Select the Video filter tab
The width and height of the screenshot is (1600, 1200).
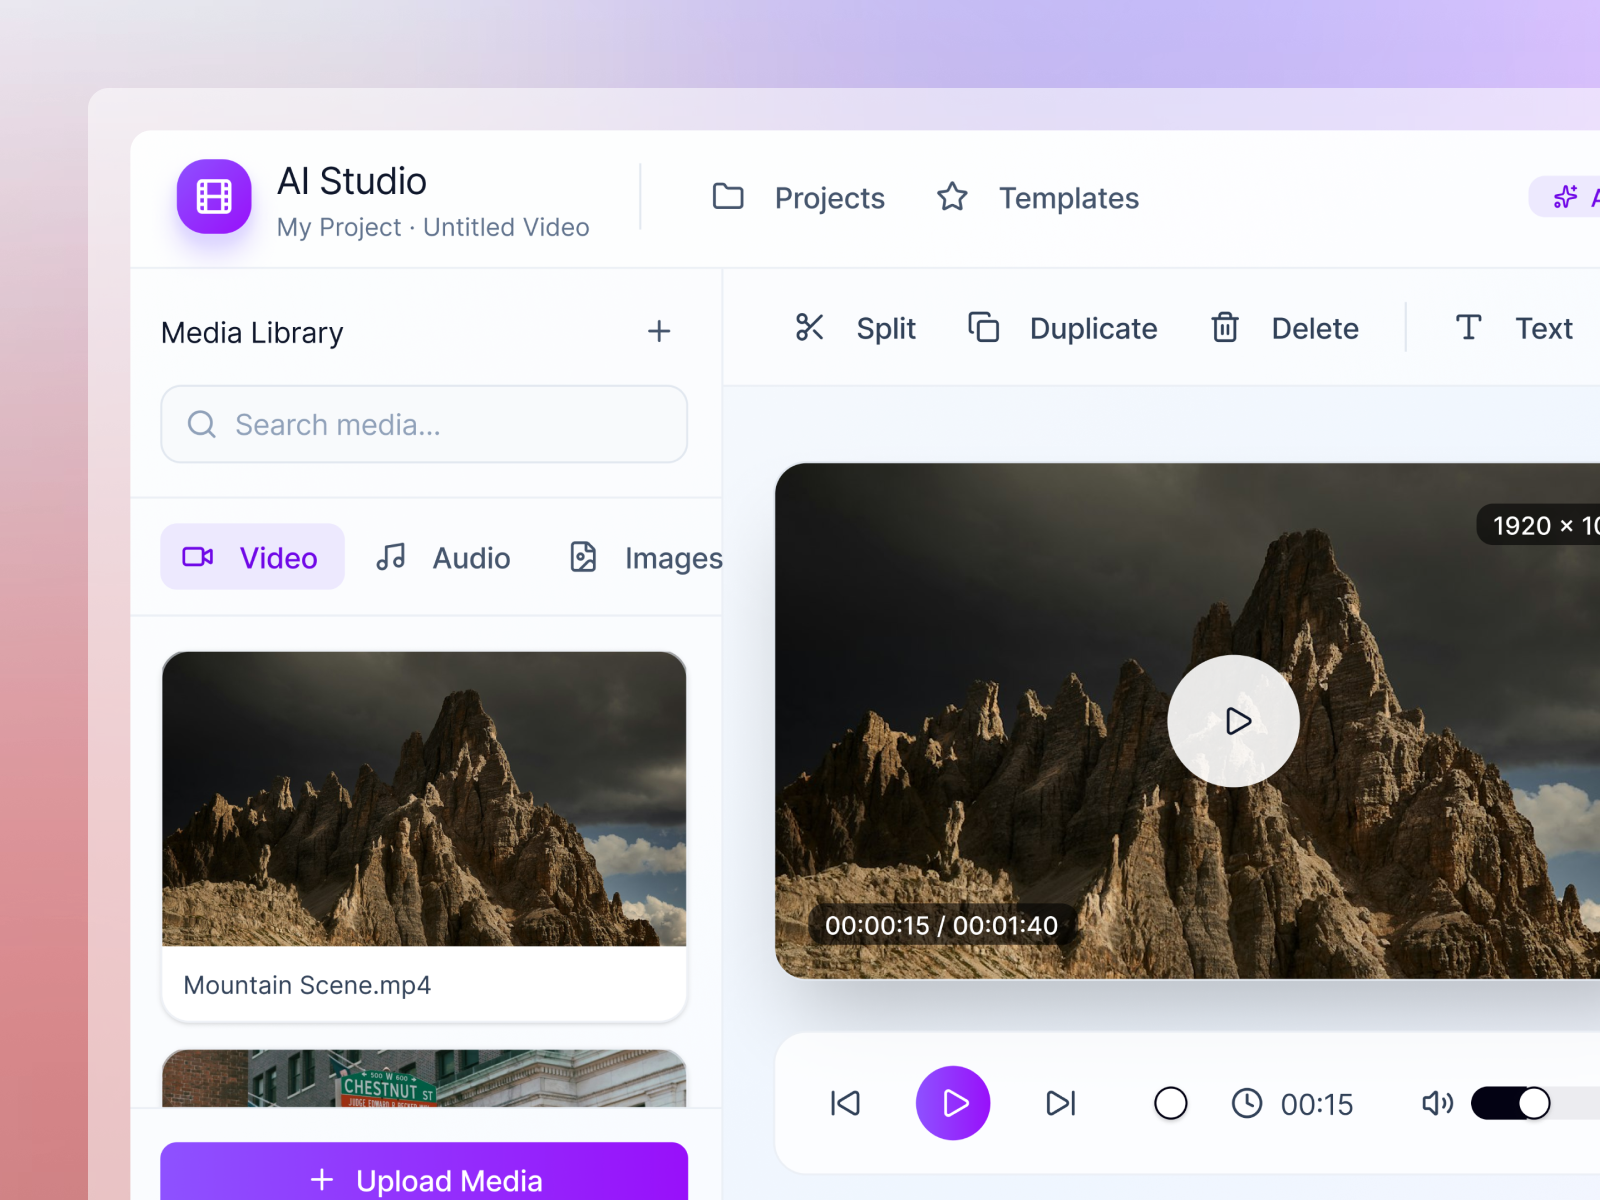(252, 557)
